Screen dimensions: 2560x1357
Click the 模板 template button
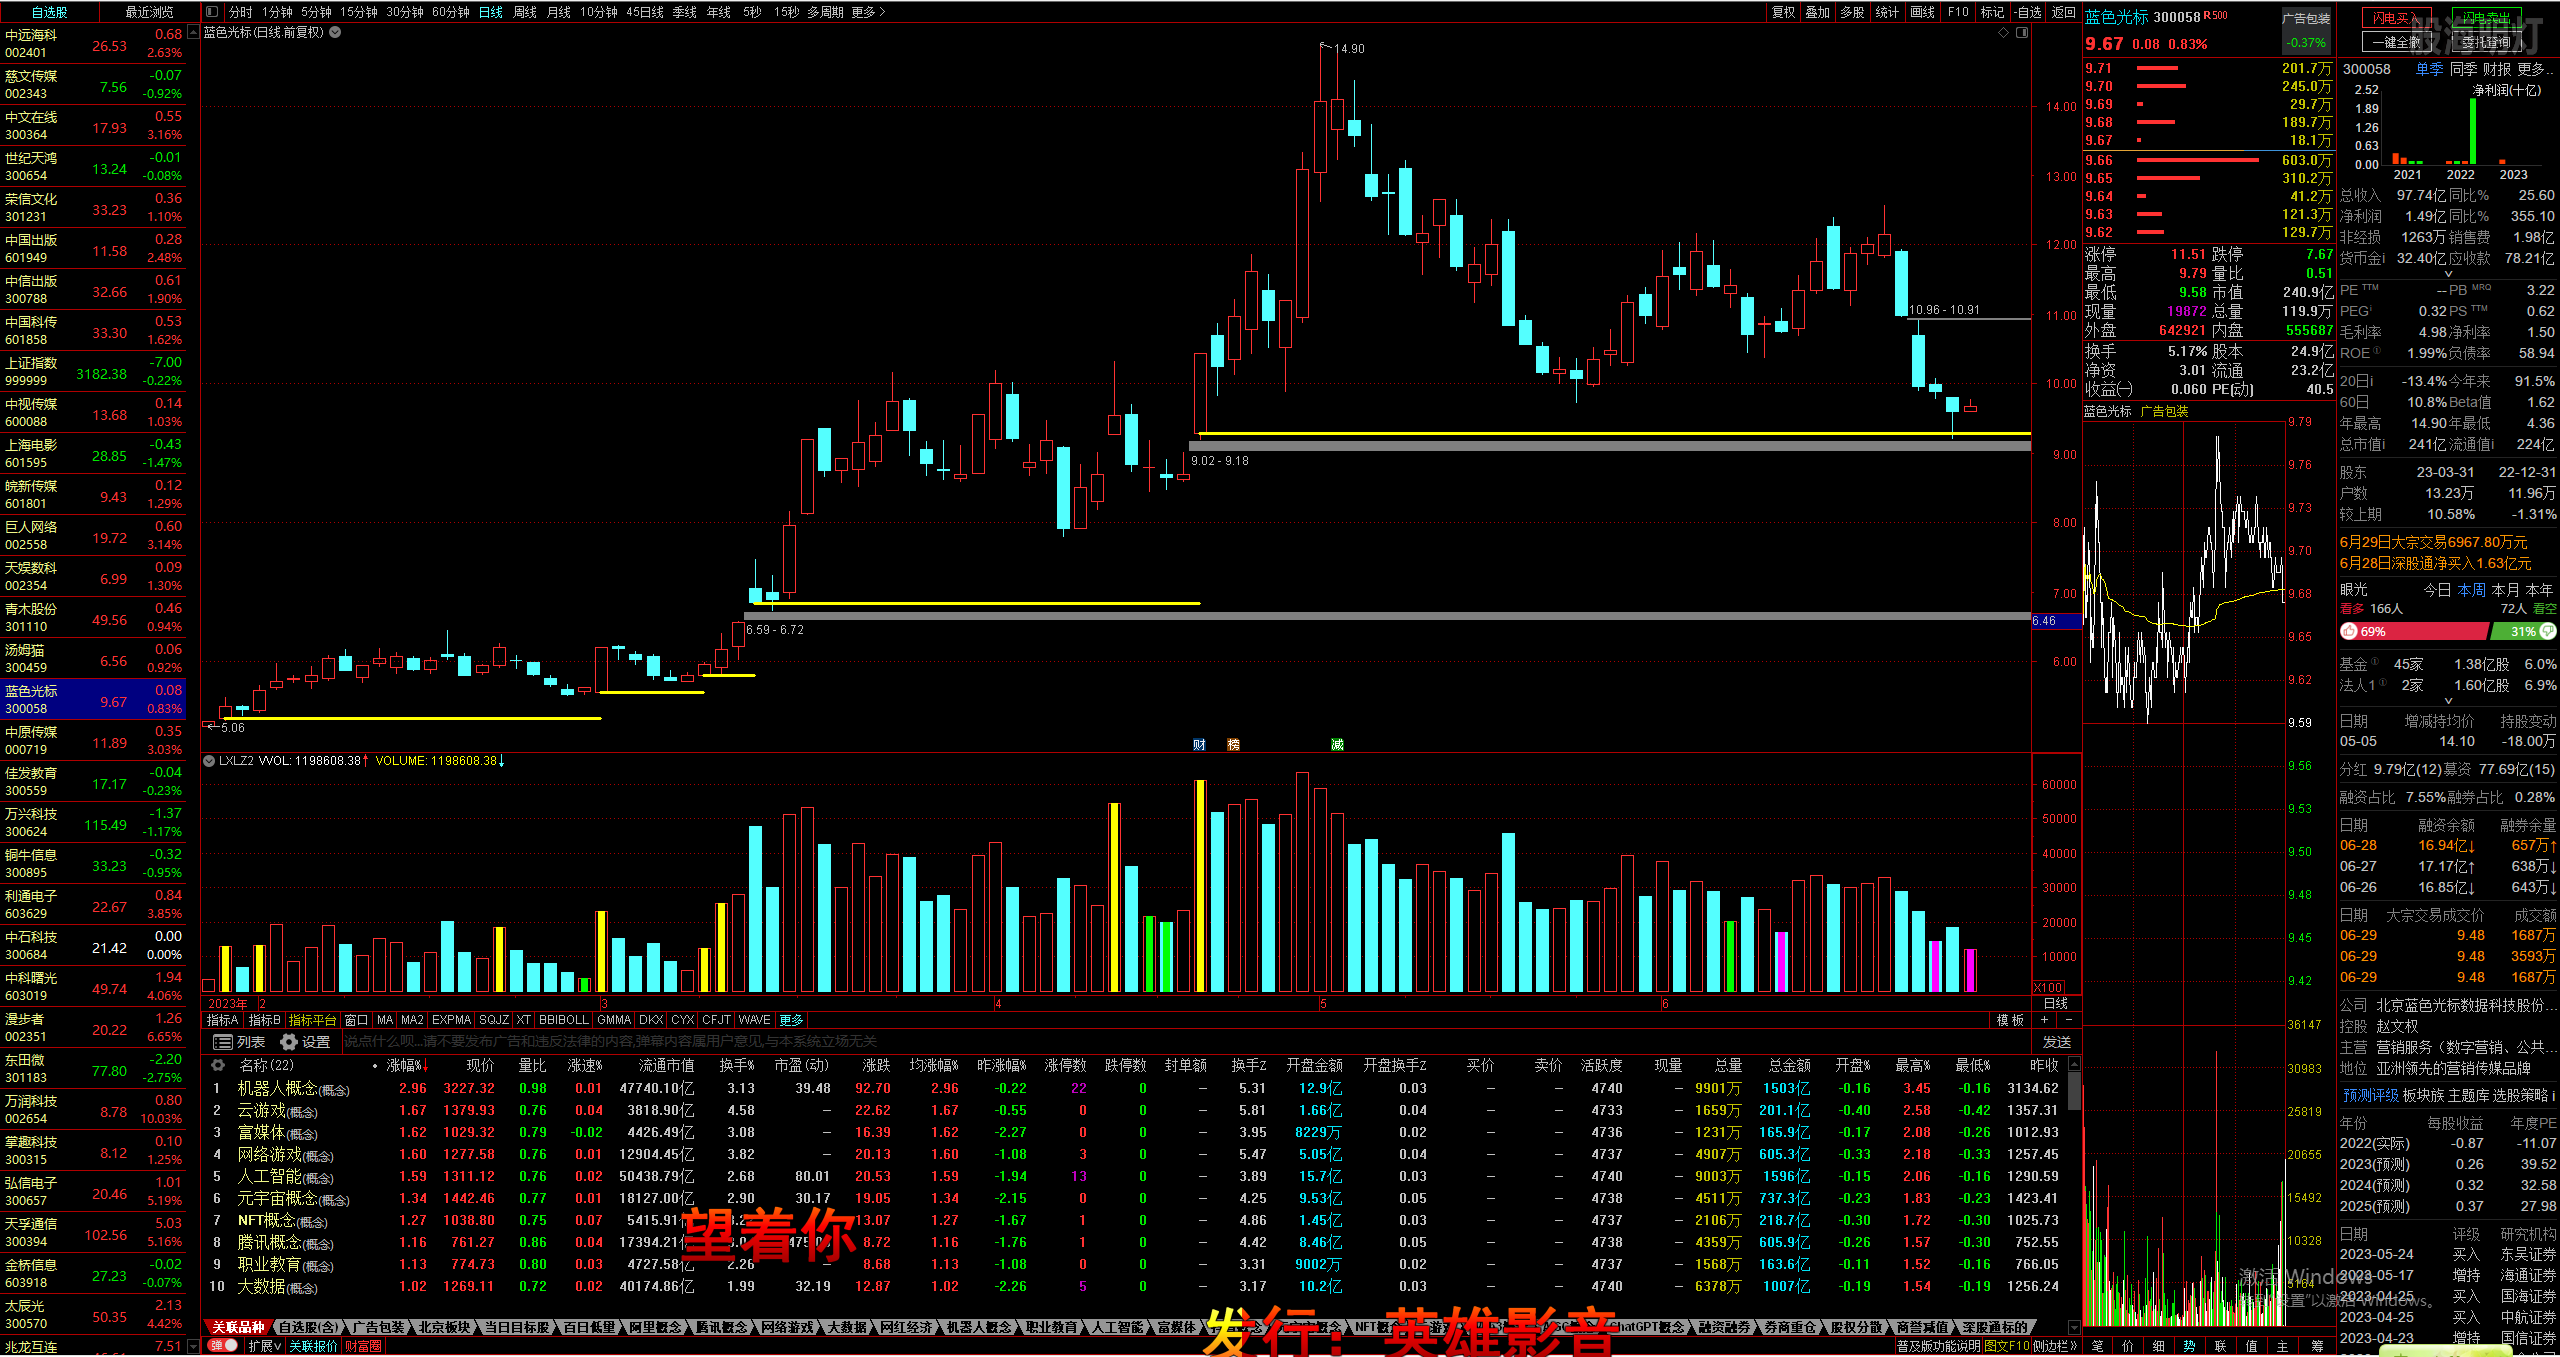[2010, 1020]
